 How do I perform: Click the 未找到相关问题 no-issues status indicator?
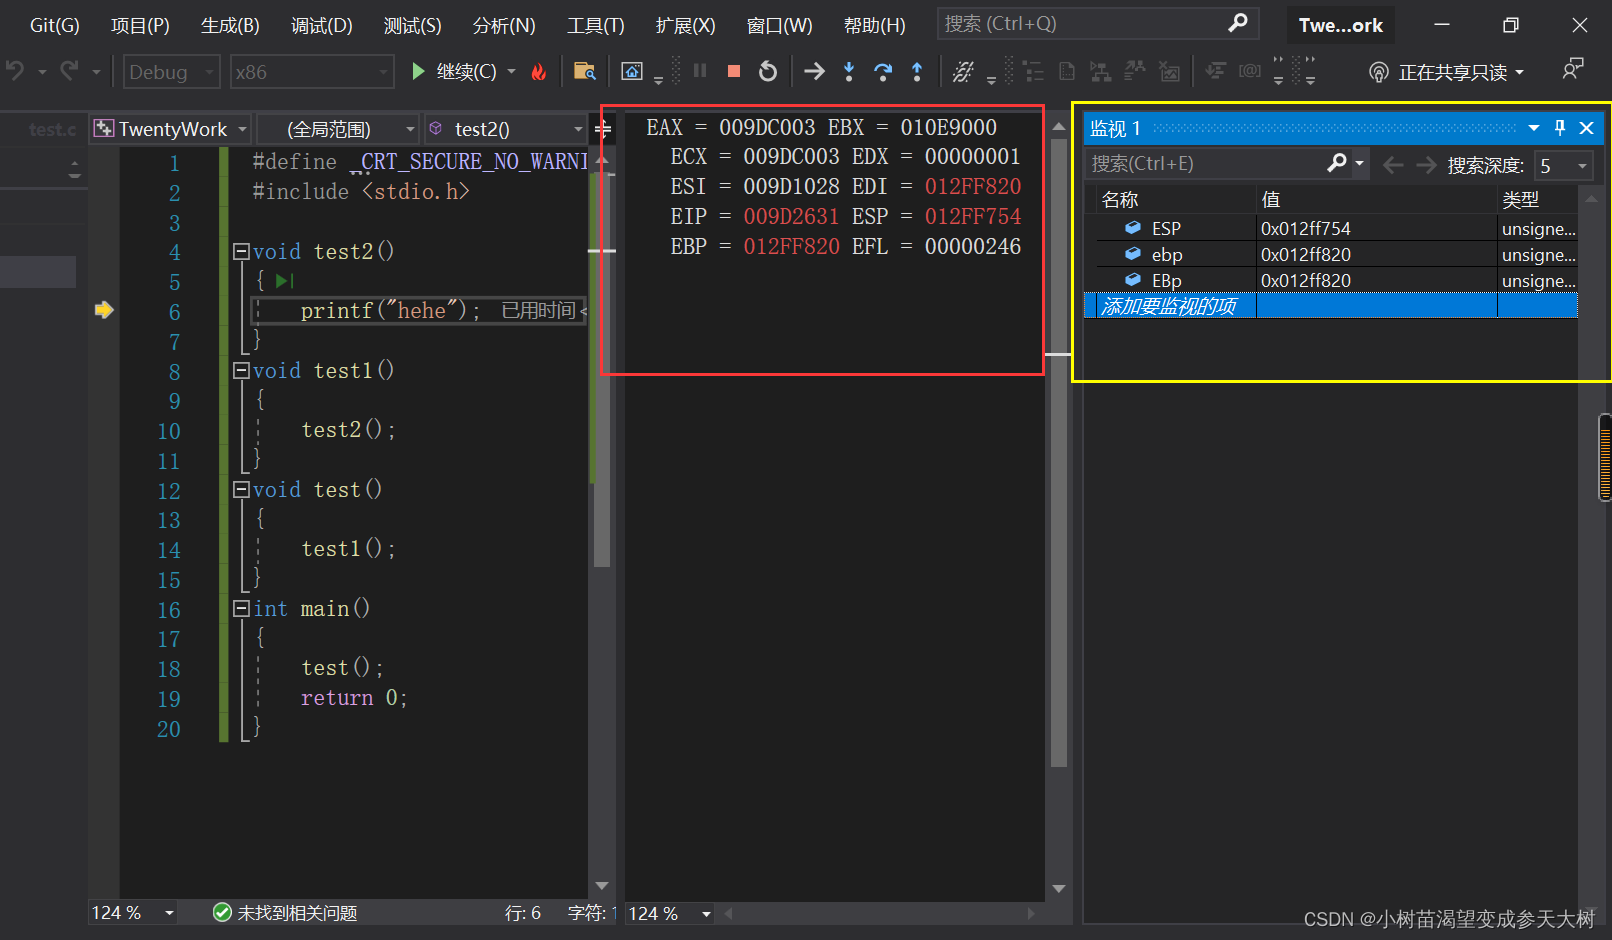285,913
